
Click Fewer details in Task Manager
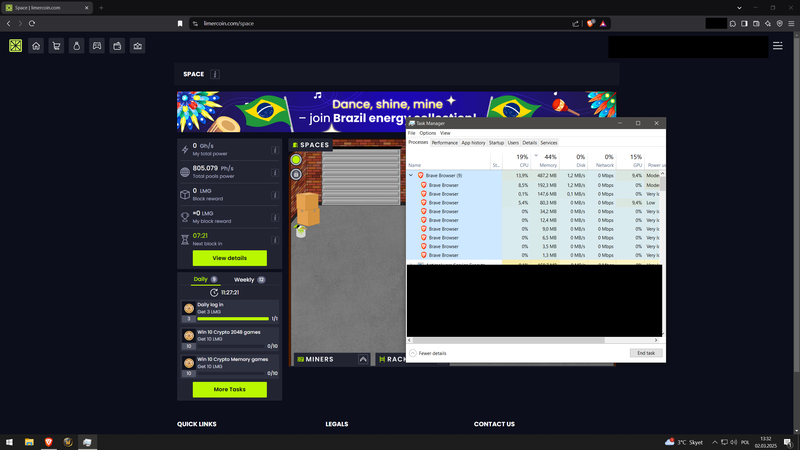[x=428, y=353]
